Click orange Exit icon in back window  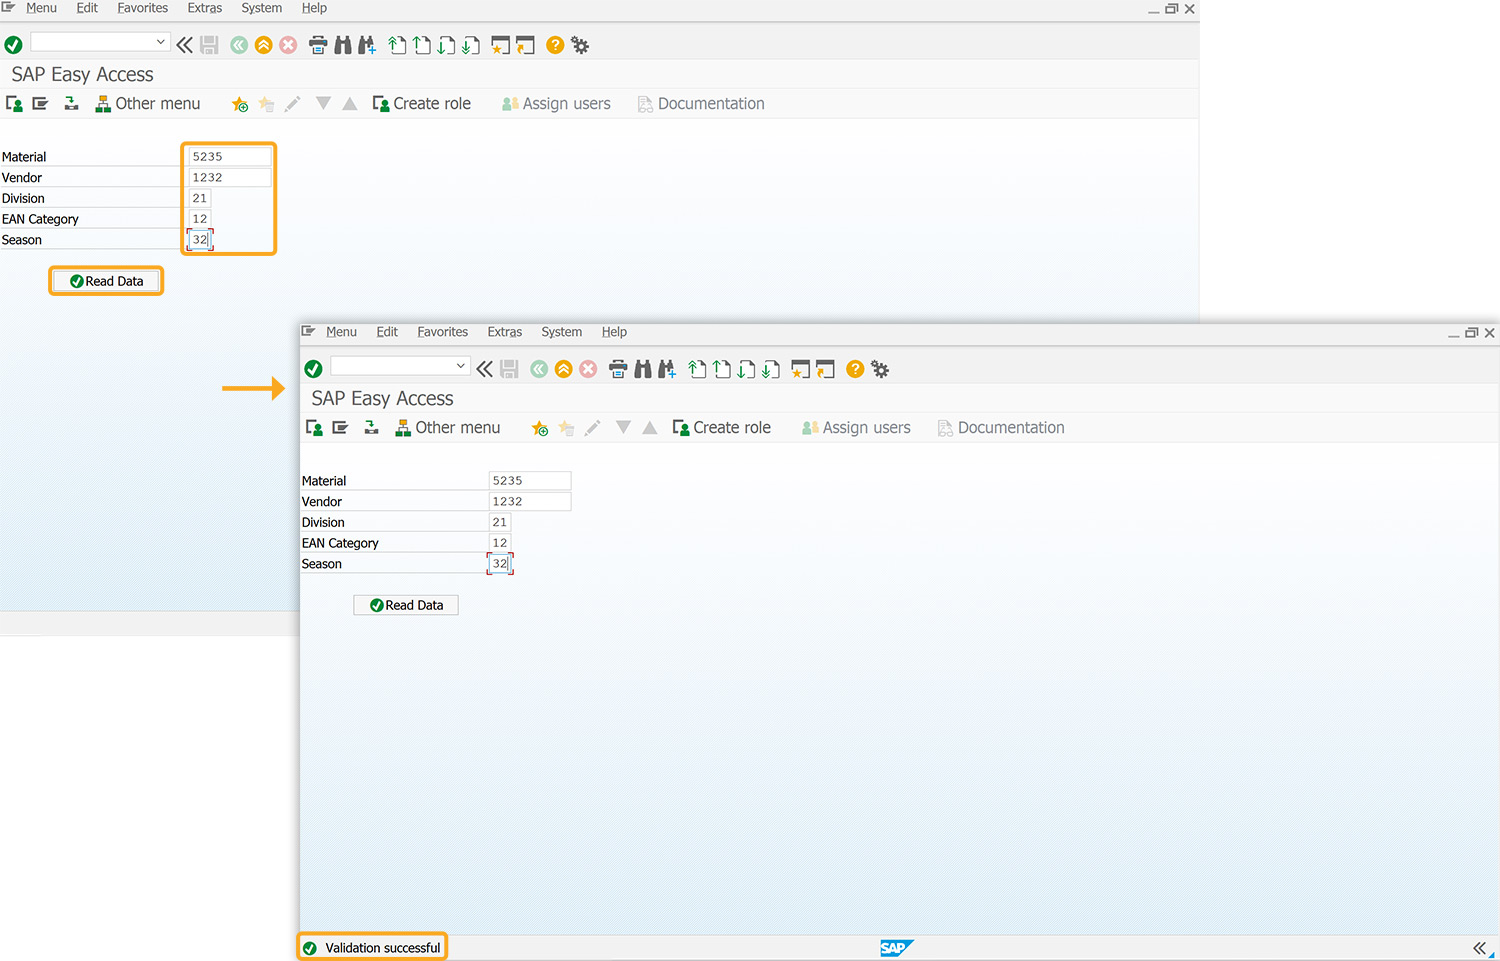(264, 45)
